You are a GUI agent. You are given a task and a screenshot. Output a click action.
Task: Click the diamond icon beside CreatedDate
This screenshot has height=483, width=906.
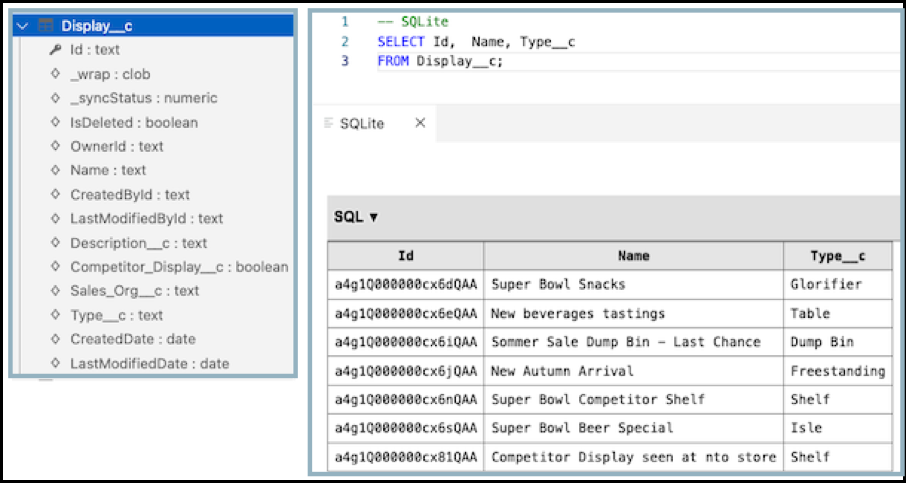pos(55,339)
